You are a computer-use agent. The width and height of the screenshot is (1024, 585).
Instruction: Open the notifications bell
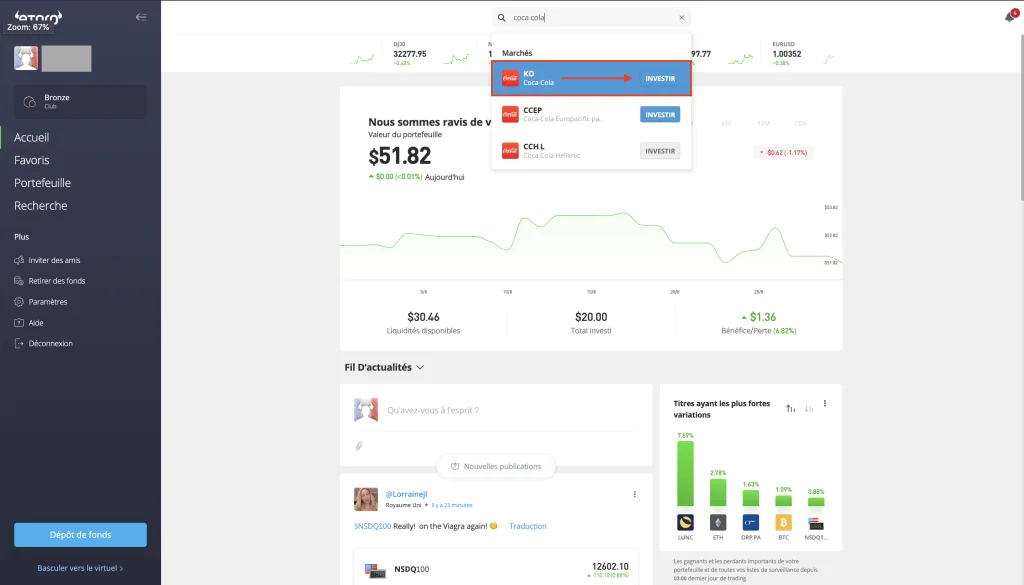tap(1011, 16)
